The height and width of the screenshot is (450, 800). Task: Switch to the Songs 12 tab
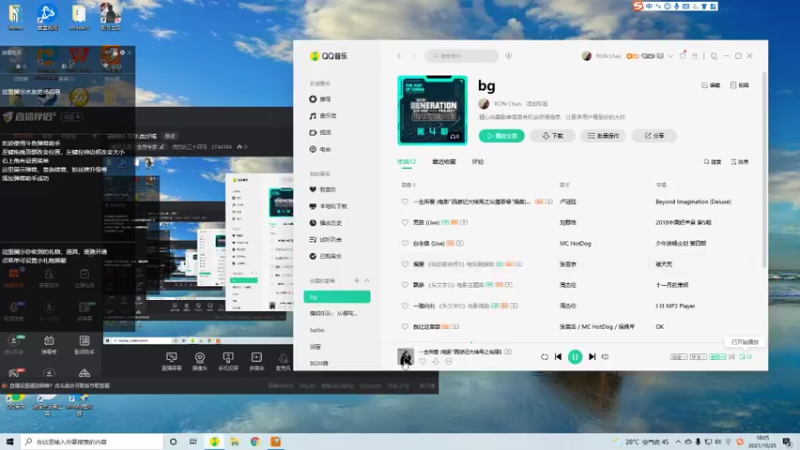tap(407, 162)
